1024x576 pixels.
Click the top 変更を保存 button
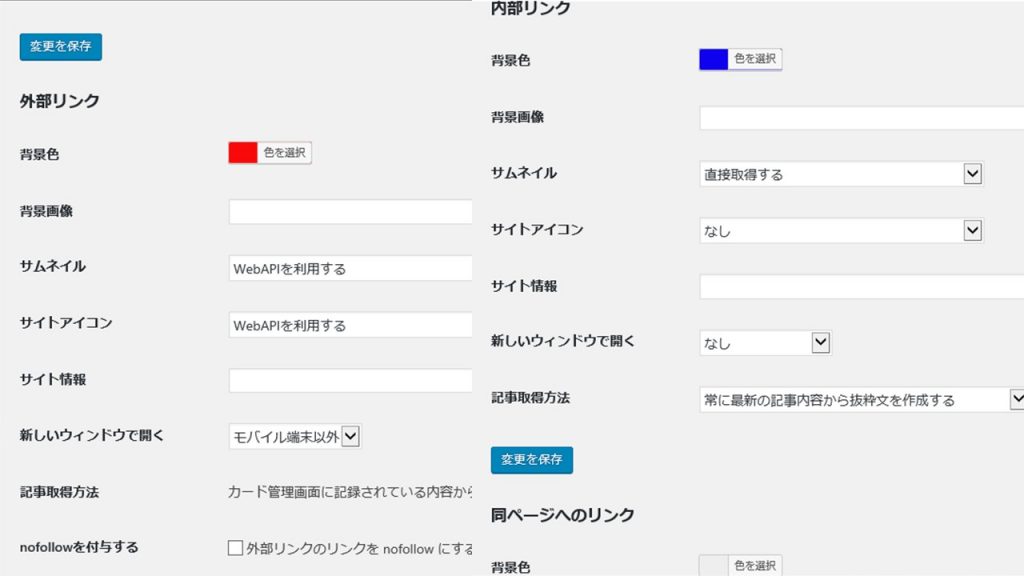point(60,47)
